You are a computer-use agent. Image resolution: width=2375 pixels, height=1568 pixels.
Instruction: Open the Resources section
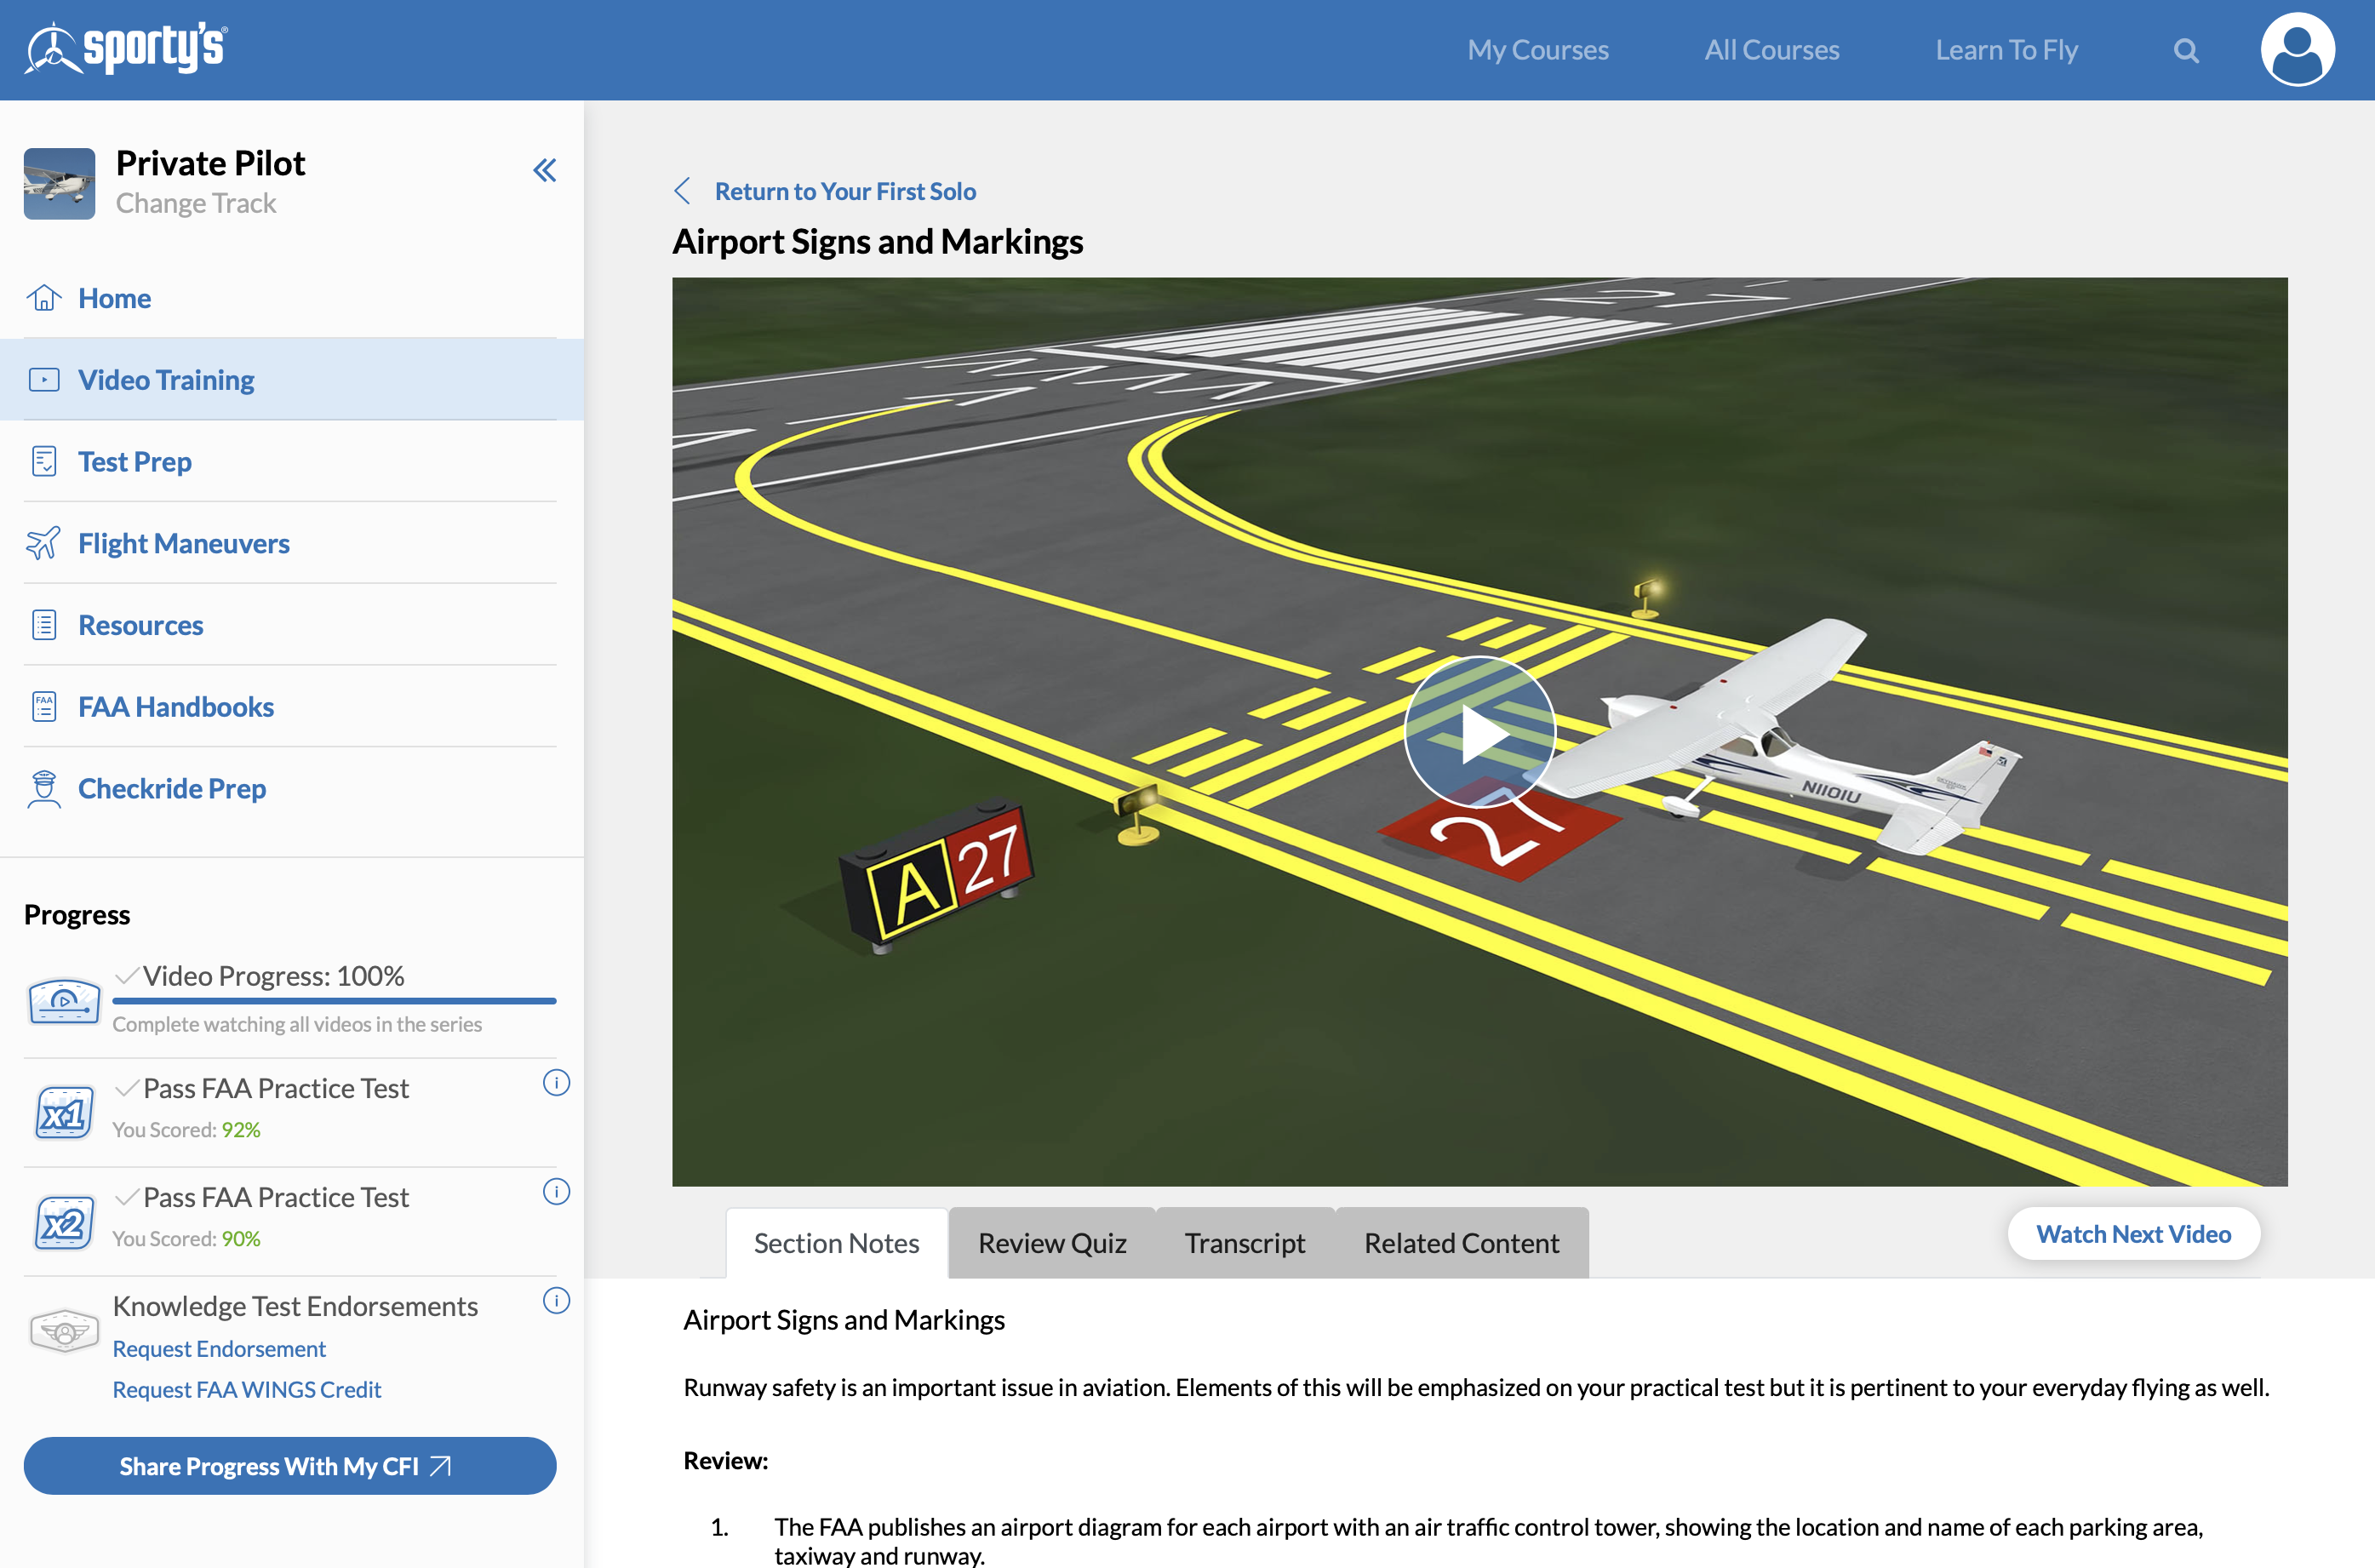[x=140, y=624]
